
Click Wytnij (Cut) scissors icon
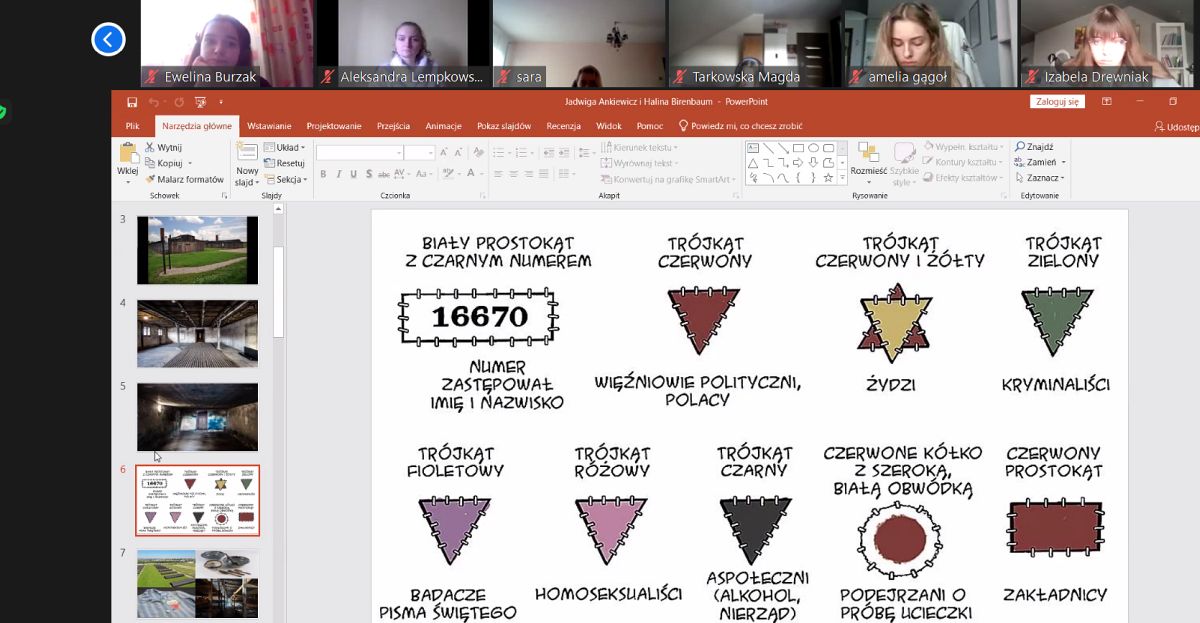pyautogui.click(x=150, y=147)
